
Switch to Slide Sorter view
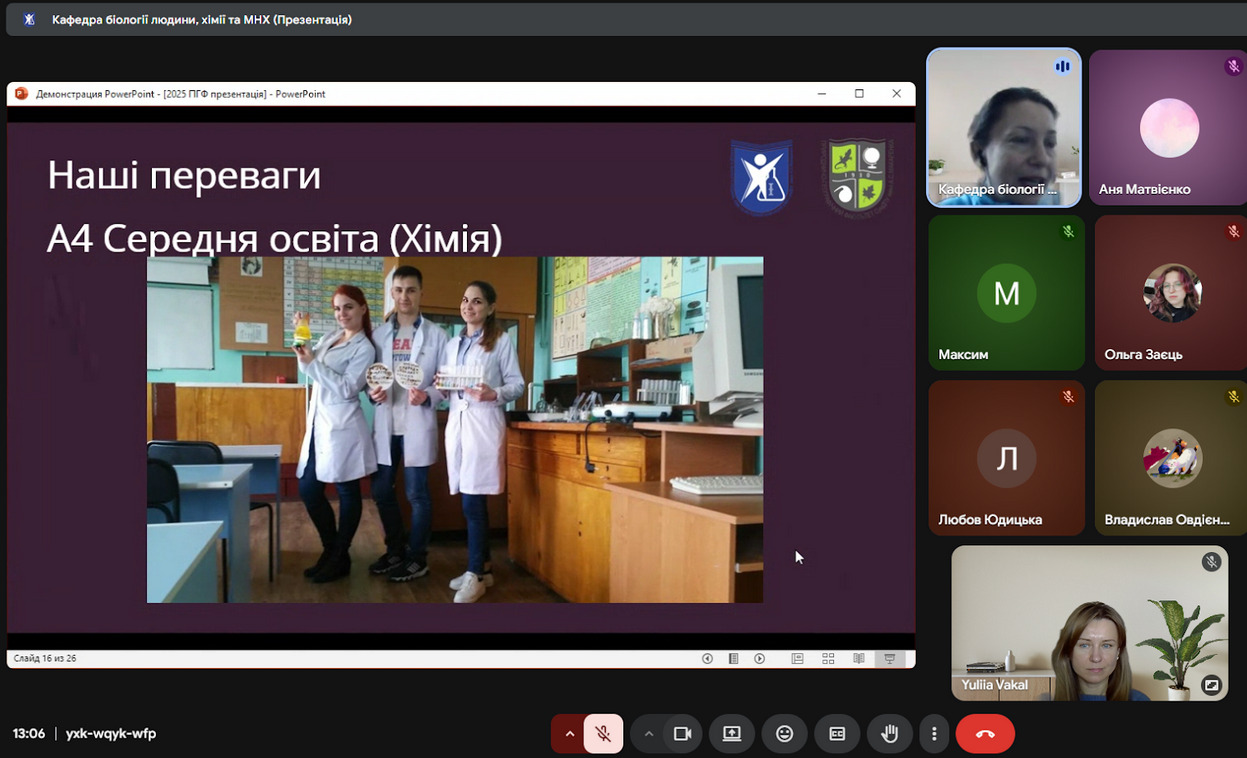tap(828, 659)
